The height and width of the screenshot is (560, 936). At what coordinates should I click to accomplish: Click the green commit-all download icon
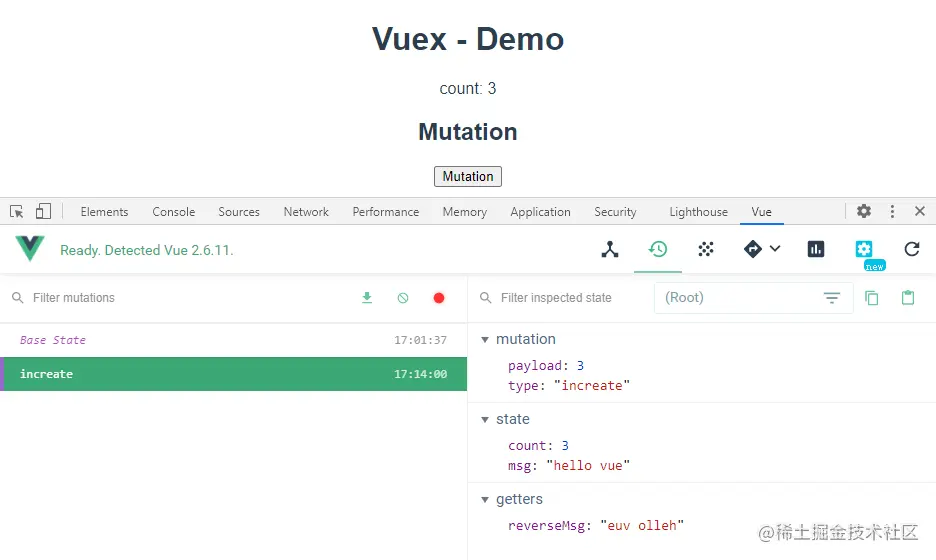click(367, 298)
